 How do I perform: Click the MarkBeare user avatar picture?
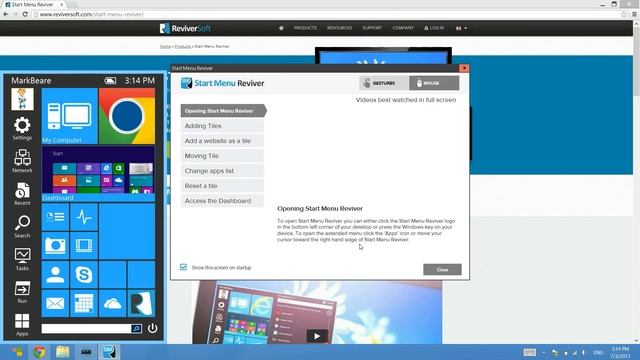tap(22, 99)
